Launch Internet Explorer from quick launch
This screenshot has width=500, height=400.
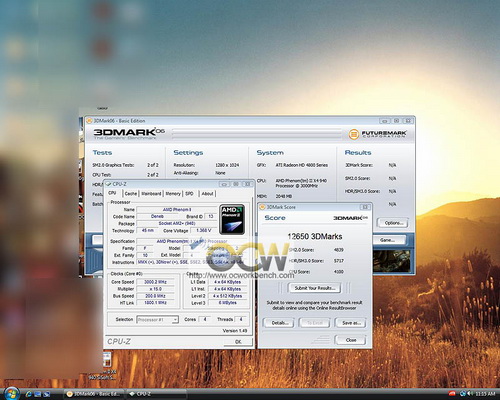[29, 394]
